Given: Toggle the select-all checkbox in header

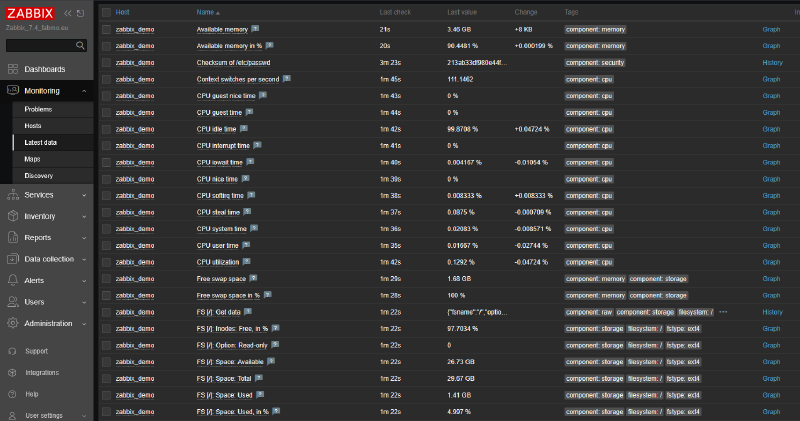Looking at the screenshot, I should [x=106, y=12].
